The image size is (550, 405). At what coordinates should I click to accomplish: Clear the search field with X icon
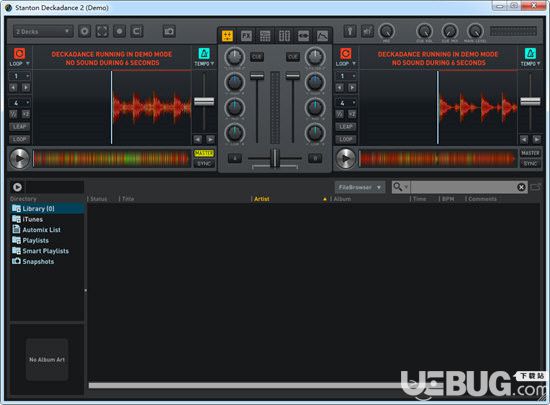521,187
